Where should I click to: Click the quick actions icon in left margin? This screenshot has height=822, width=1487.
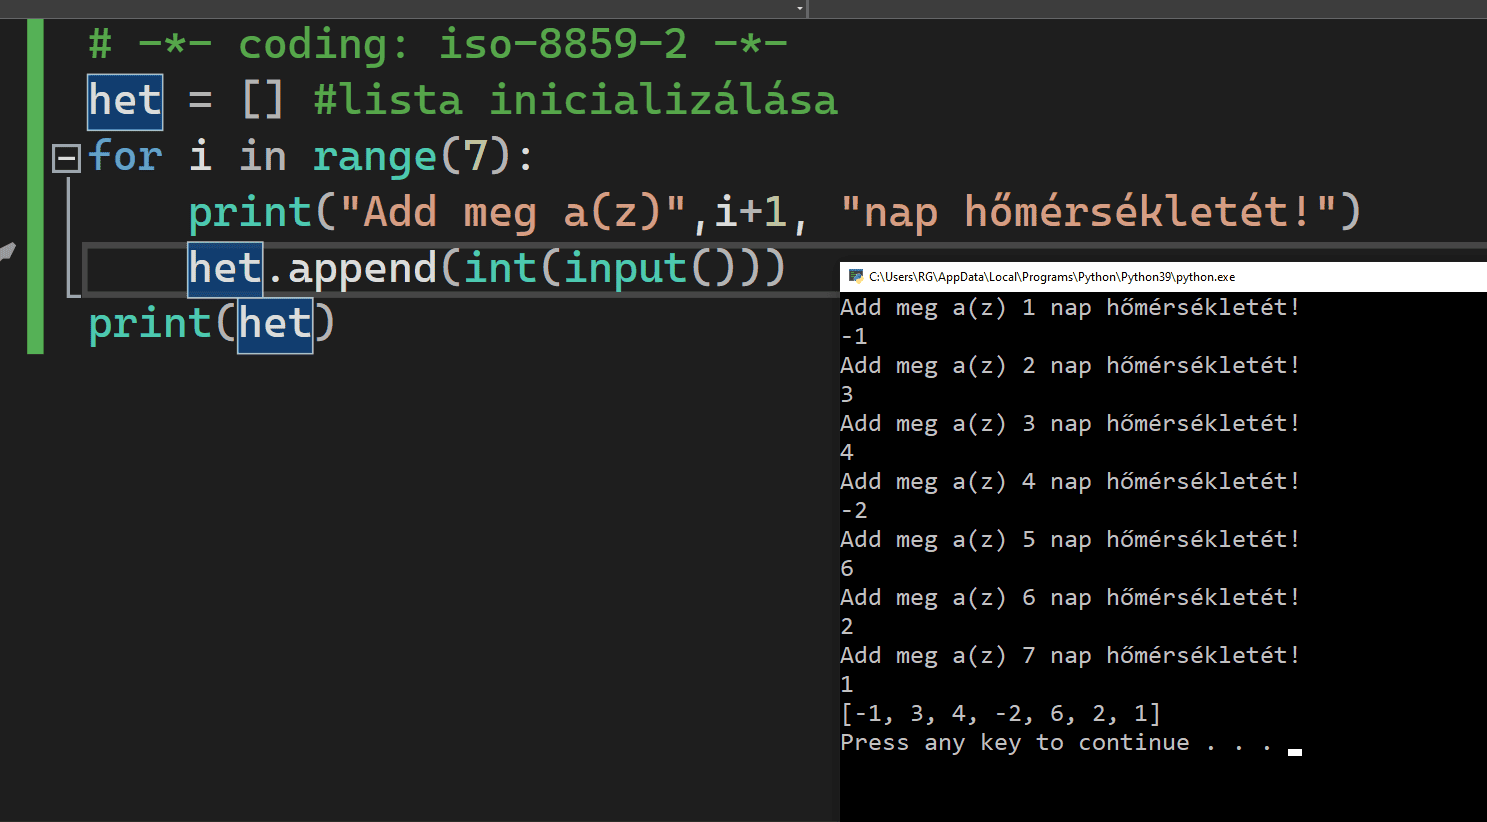point(7,252)
